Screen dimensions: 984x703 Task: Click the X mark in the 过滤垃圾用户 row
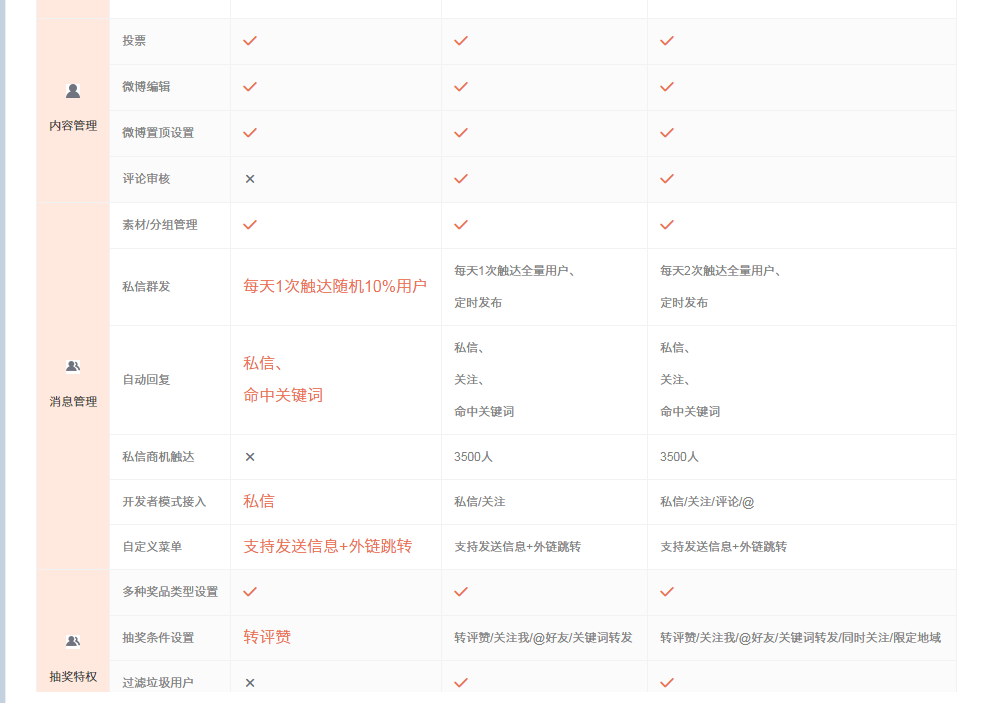click(x=250, y=683)
